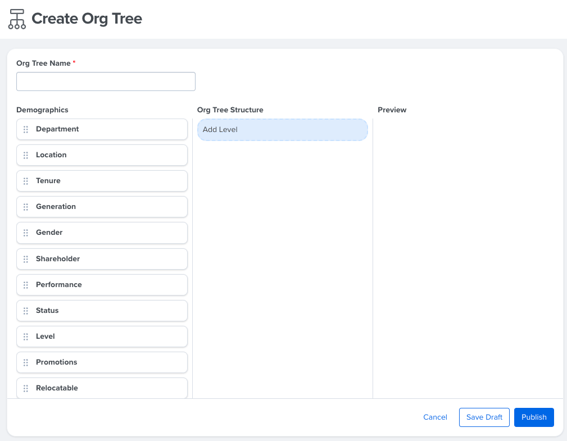
Task: Select the Department demographic card
Action: tap(102, 129)
